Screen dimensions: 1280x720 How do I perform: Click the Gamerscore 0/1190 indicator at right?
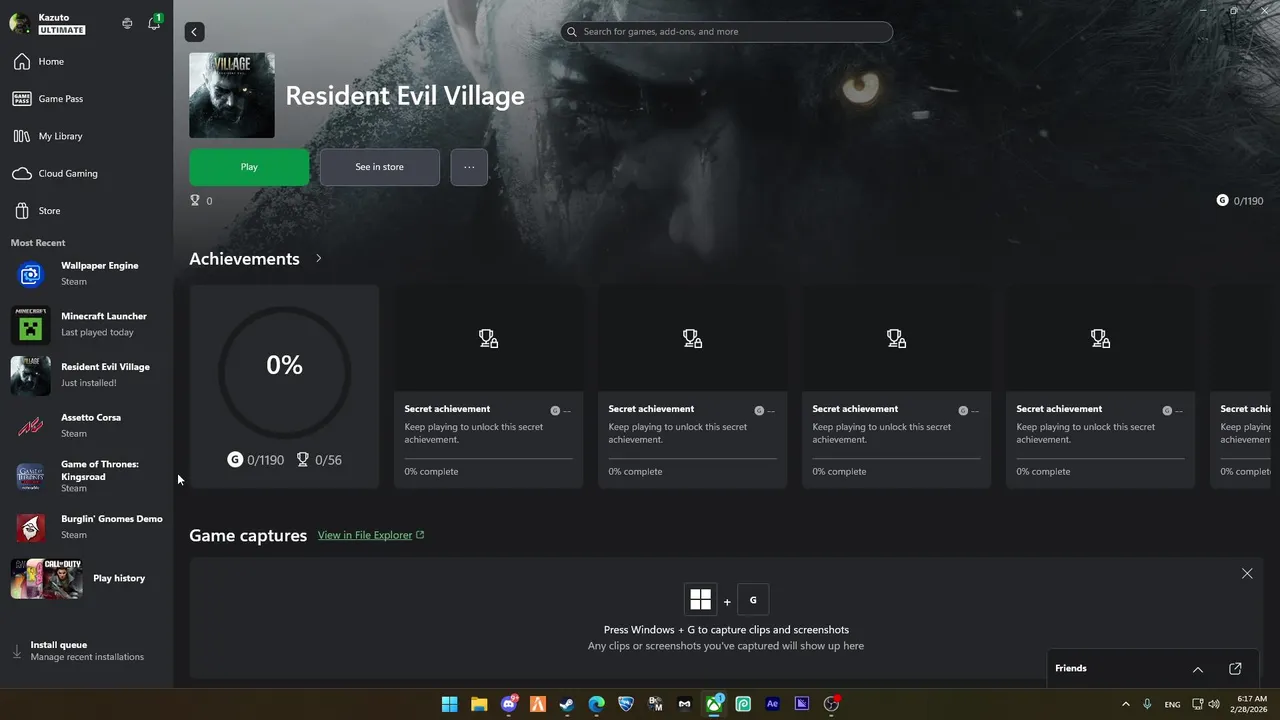click(x=1239, y=201)
